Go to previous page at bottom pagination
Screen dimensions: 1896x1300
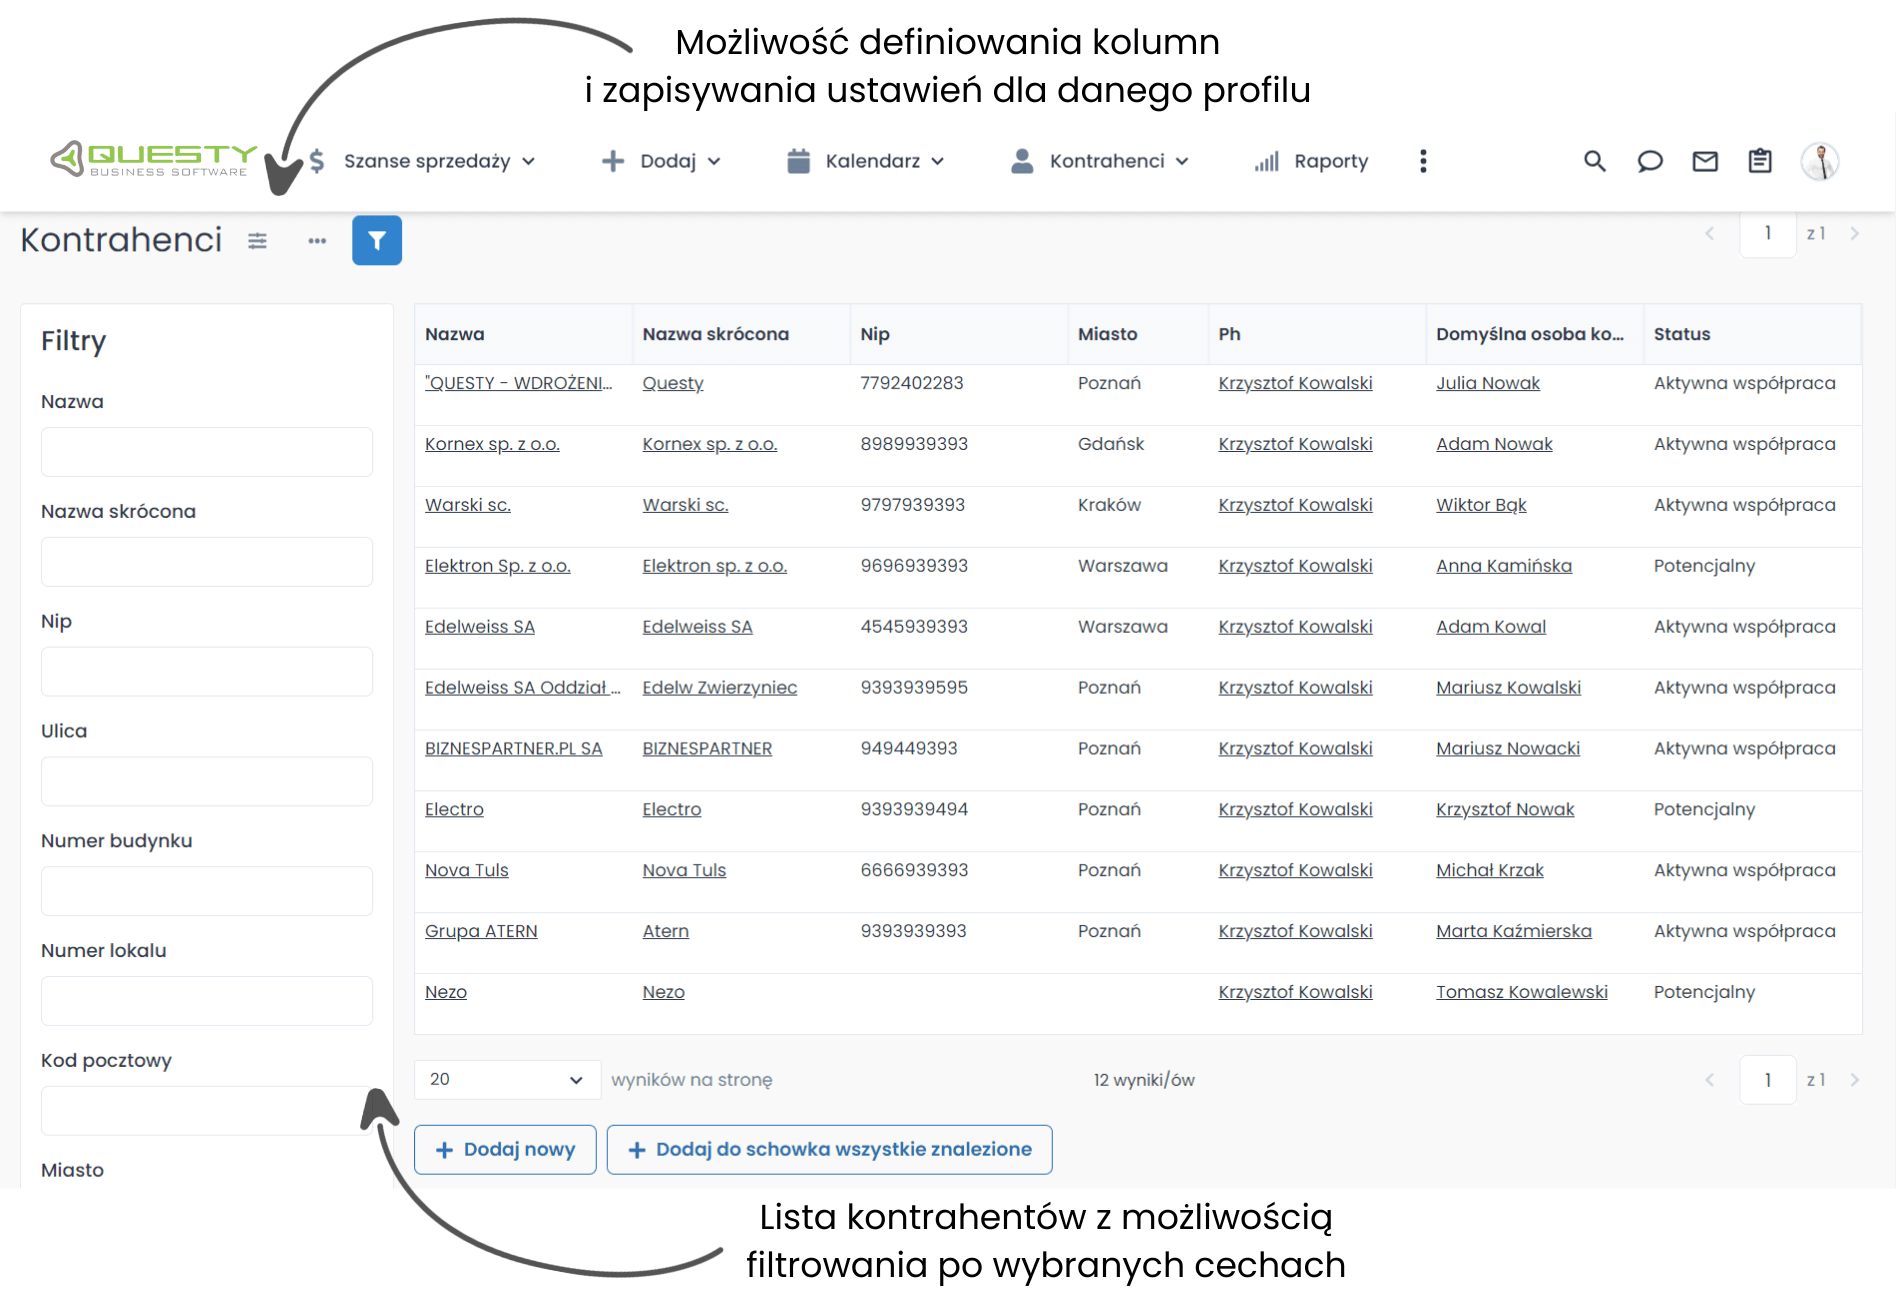click(x=1710, y=1080)
